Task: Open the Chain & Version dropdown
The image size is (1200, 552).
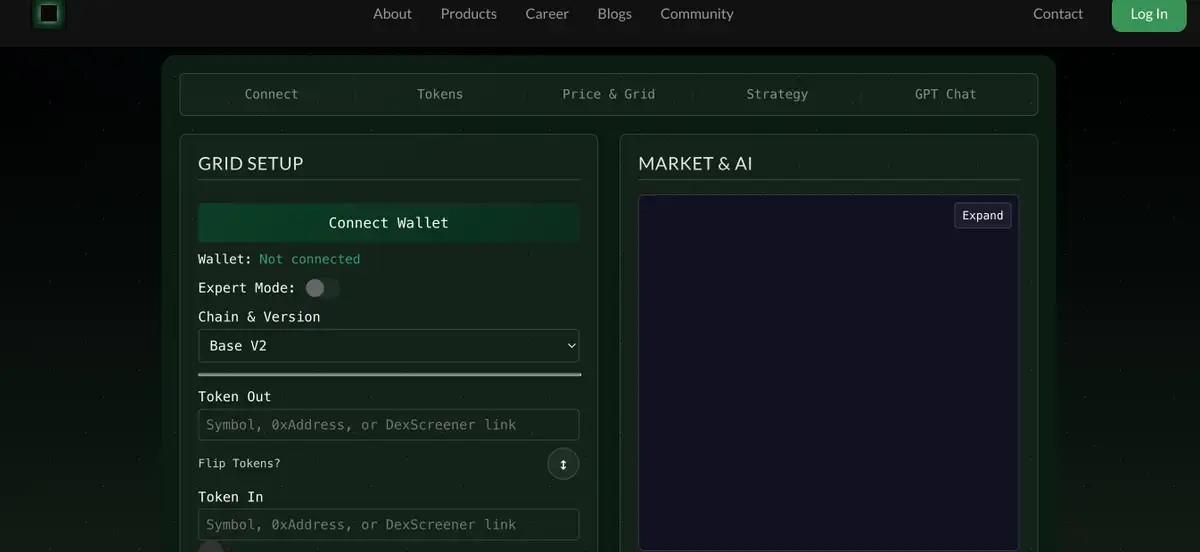Action: click(x=388, y=346)
